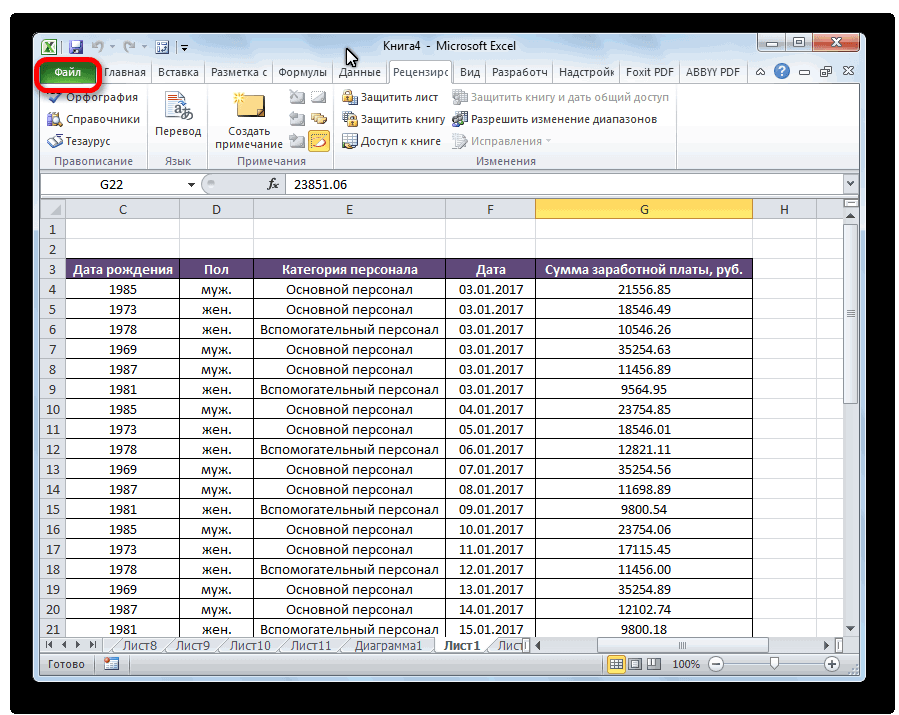Screen dimensions: 899x715
Task: Click the formula bar containing 23851.06
Action: click(565, 185)
